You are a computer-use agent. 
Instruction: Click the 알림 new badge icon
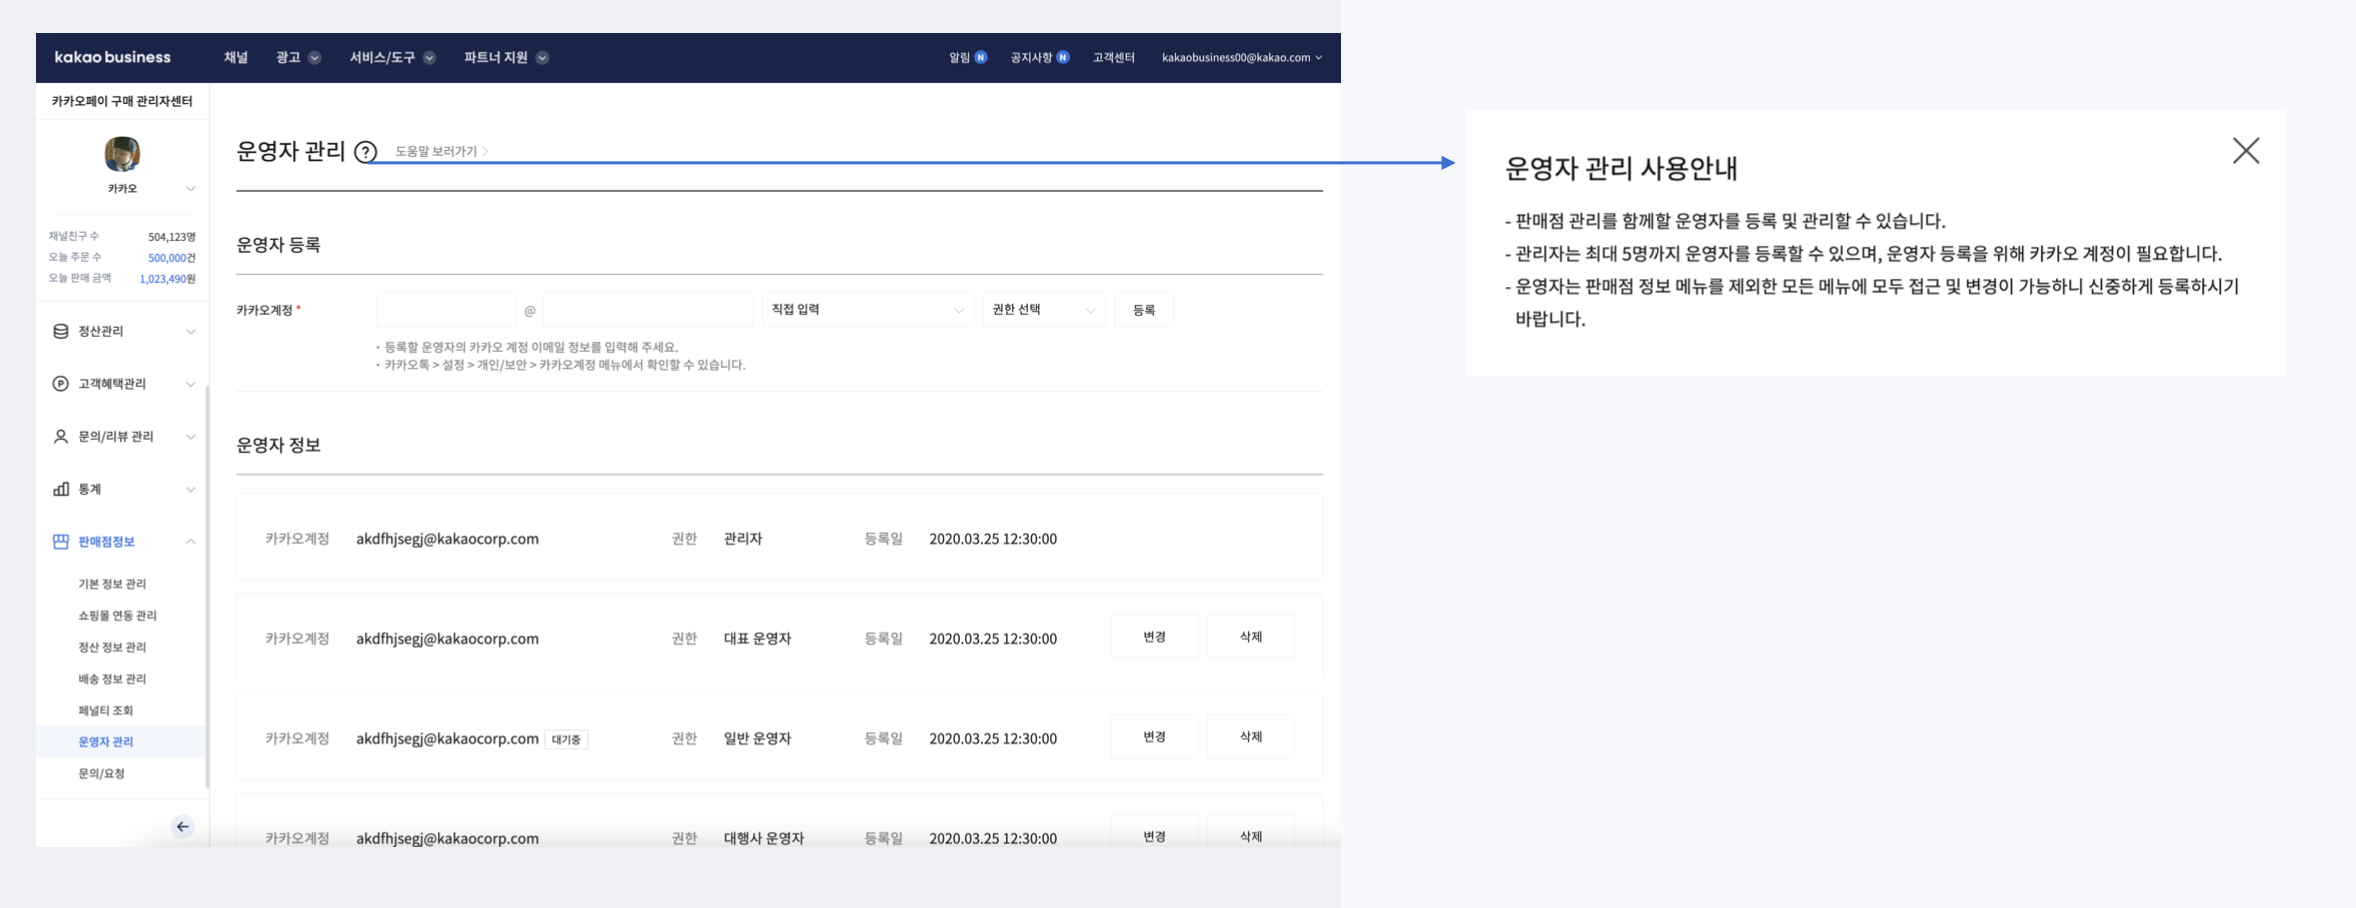981,57
